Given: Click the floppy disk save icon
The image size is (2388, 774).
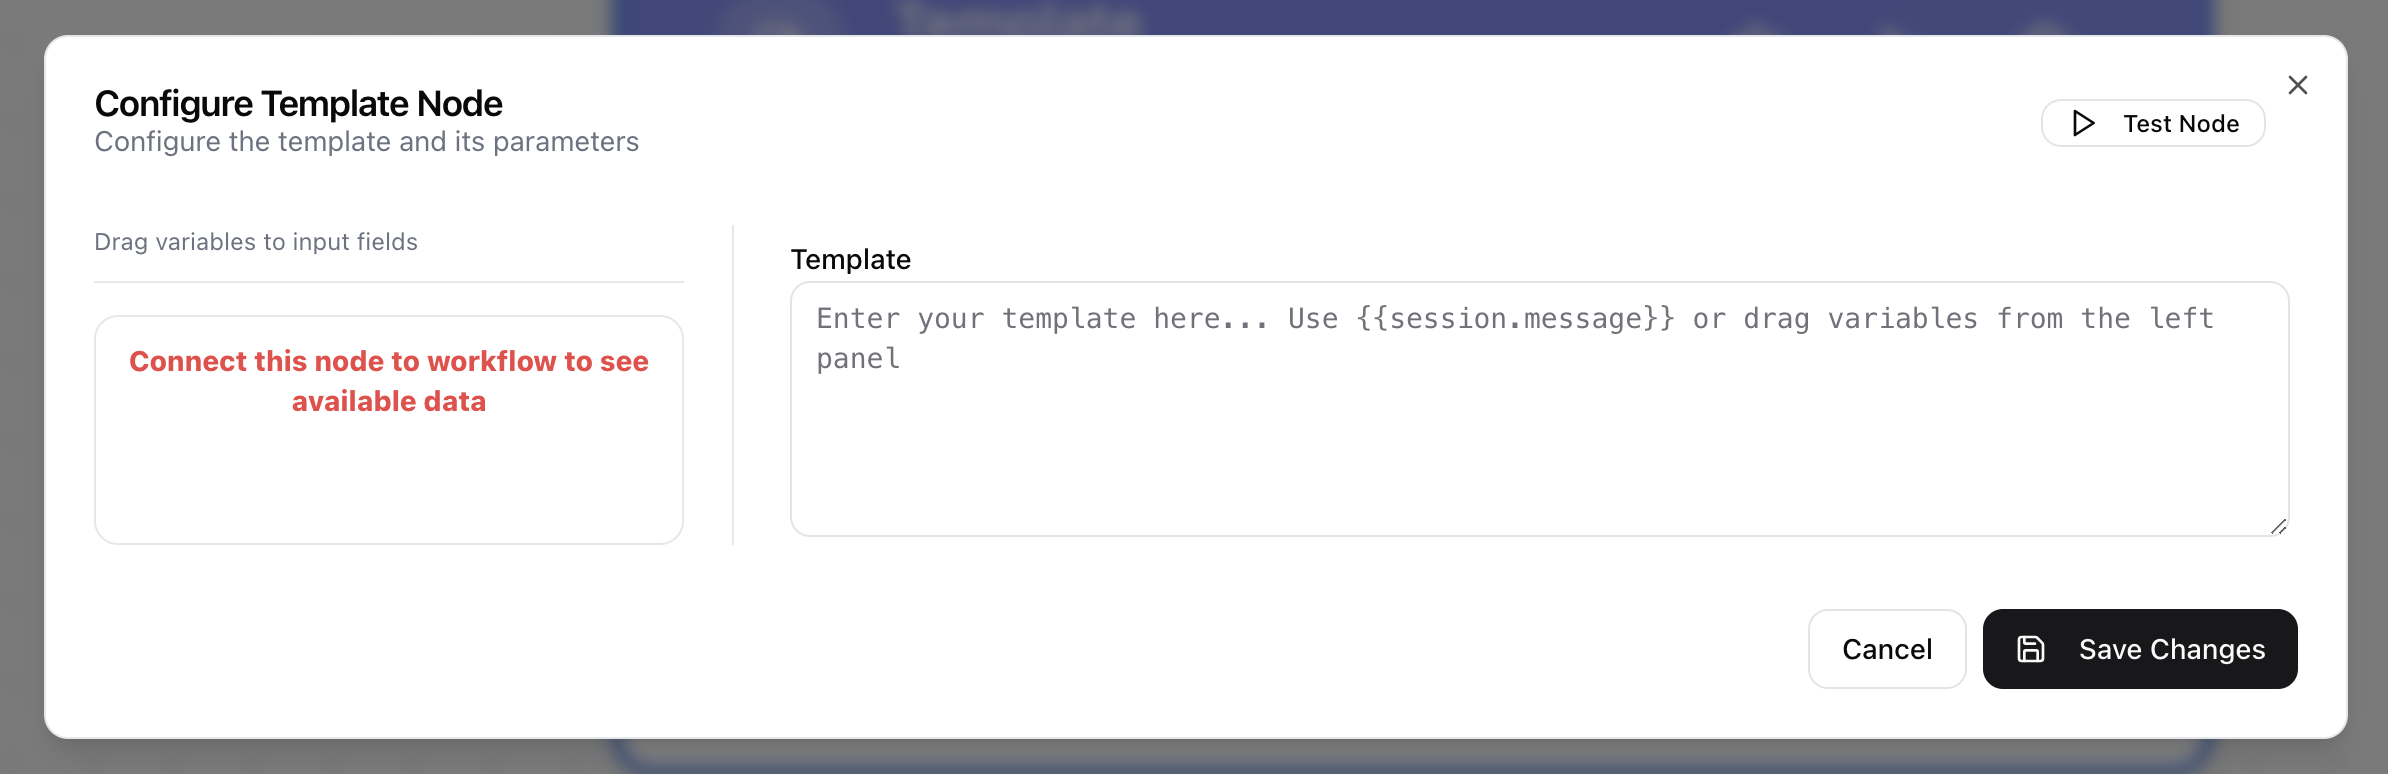Looking at the screenshot, I should [2031, 649].
